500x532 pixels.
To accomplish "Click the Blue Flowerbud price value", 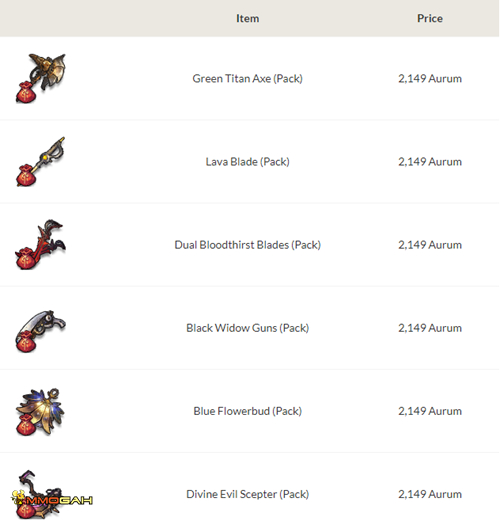I will [430, 411].
